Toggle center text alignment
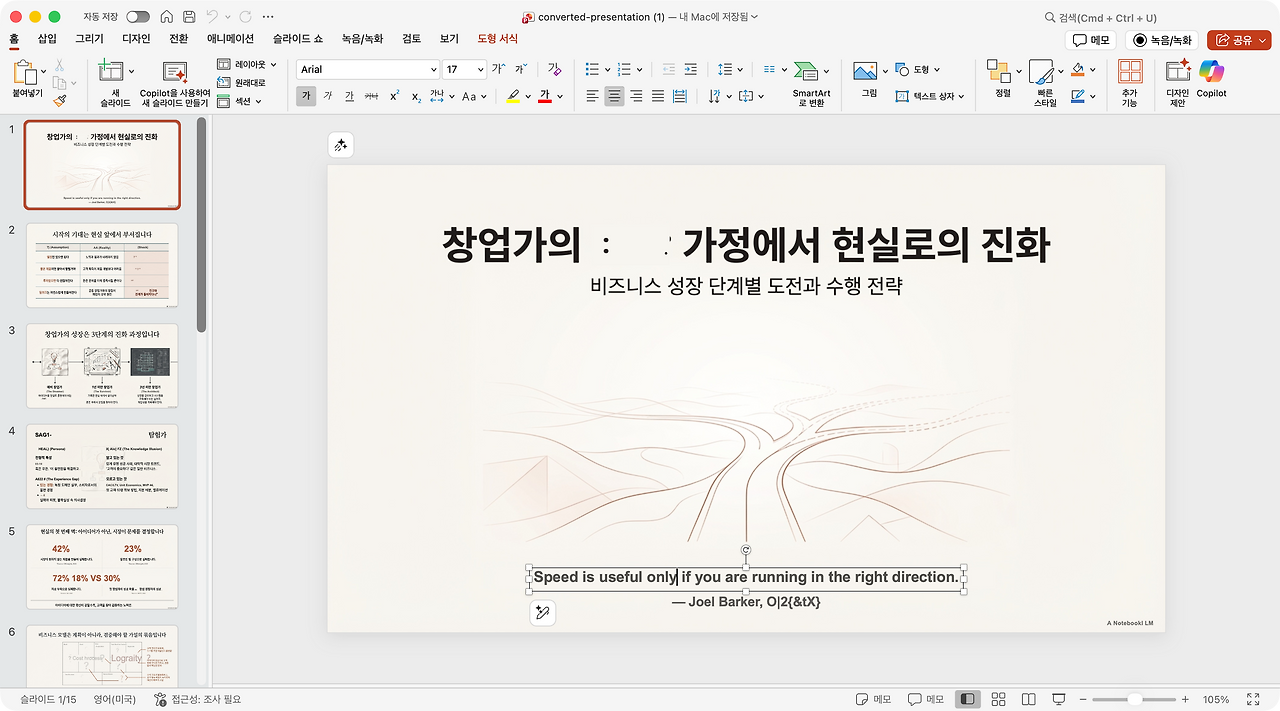Screen dimensions: 1280x711 coord(614,96)
